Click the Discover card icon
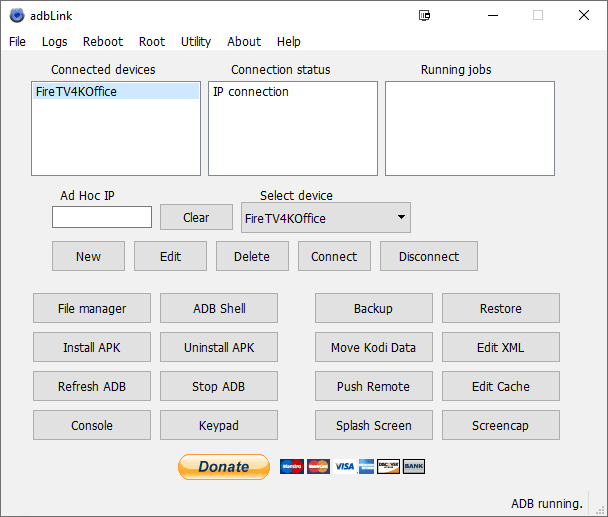This screenshot has height=517, width=608. [389, 466]
